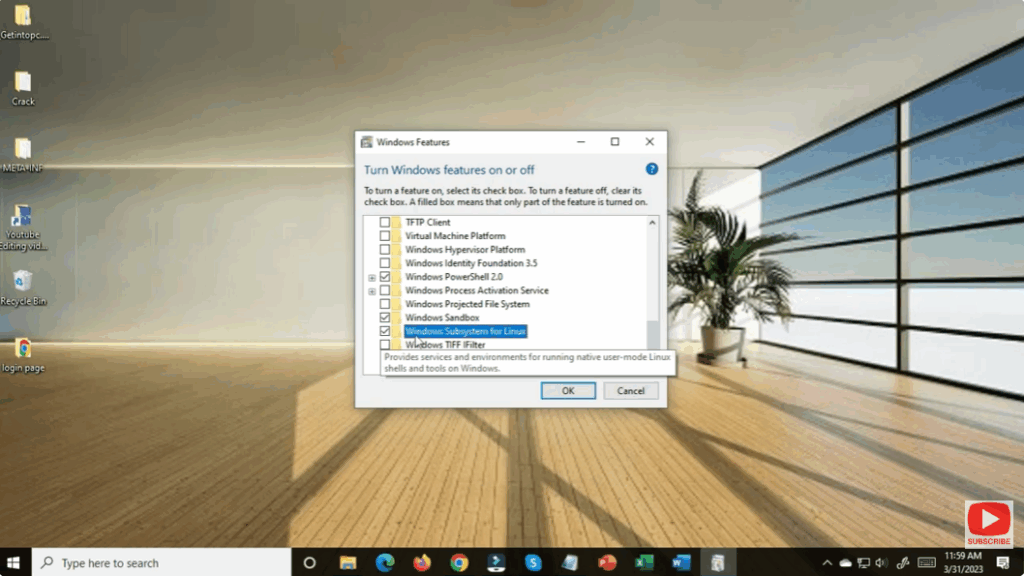Check Virtual Machine Platform
The width and height of the screenshot is (1024, 576).
pos(385,236)
